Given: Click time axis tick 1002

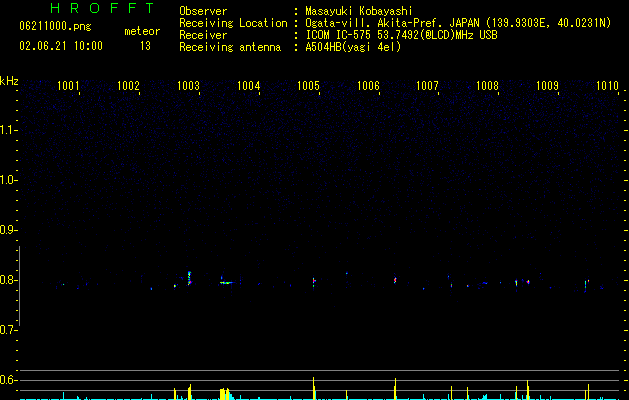Looking at the screenshot, I should (128, 86).
